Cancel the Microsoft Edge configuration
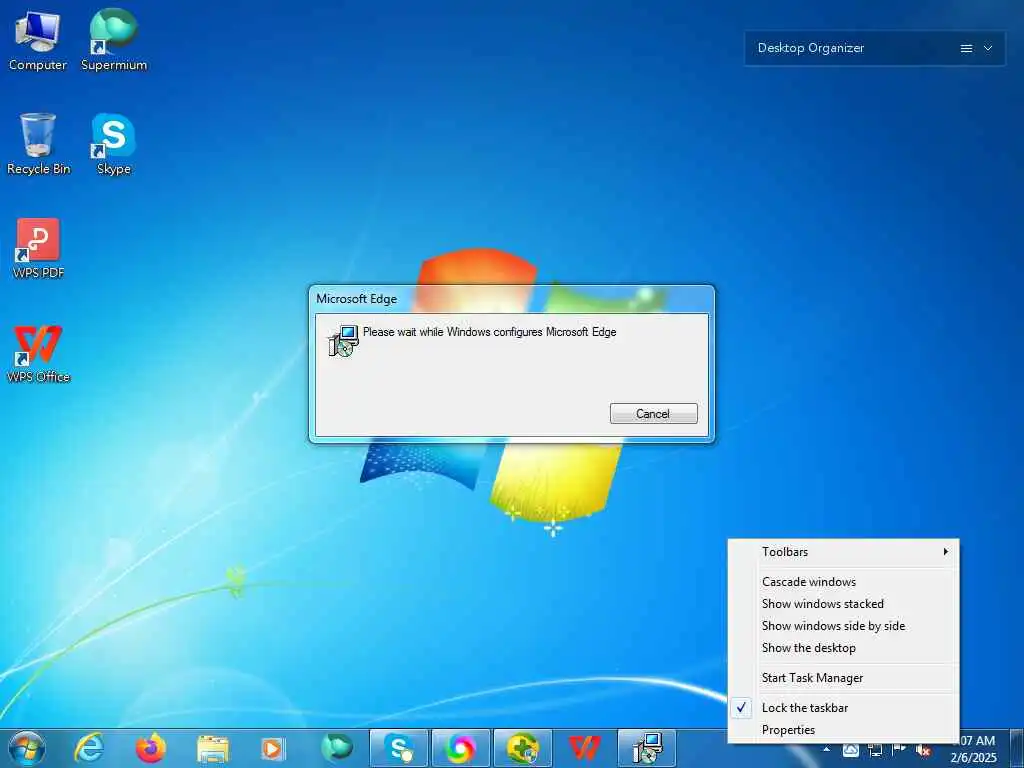Screen dimensions: 1024x768 654,413
